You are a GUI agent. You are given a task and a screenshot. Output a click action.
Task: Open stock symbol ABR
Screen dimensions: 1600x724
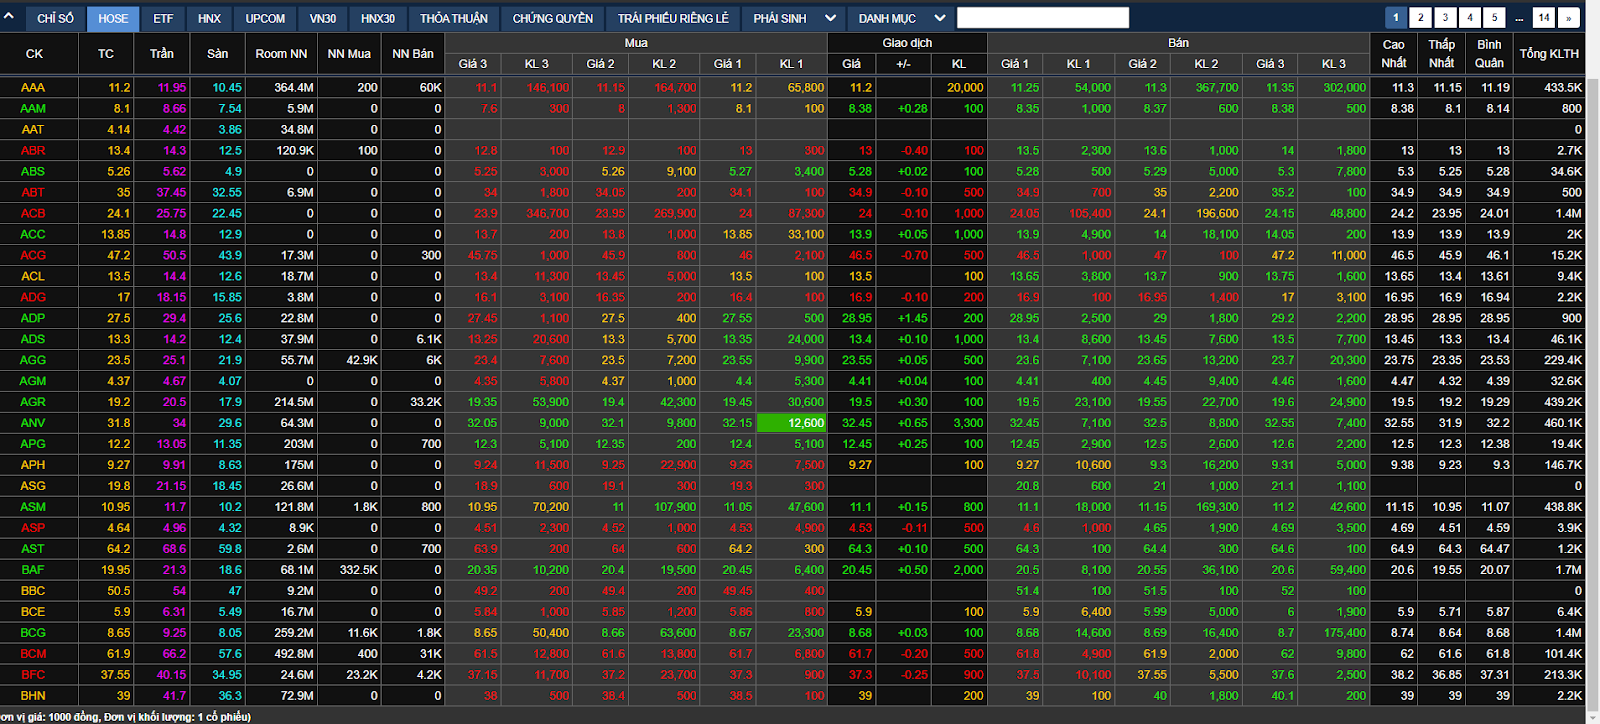pos(33,151)
